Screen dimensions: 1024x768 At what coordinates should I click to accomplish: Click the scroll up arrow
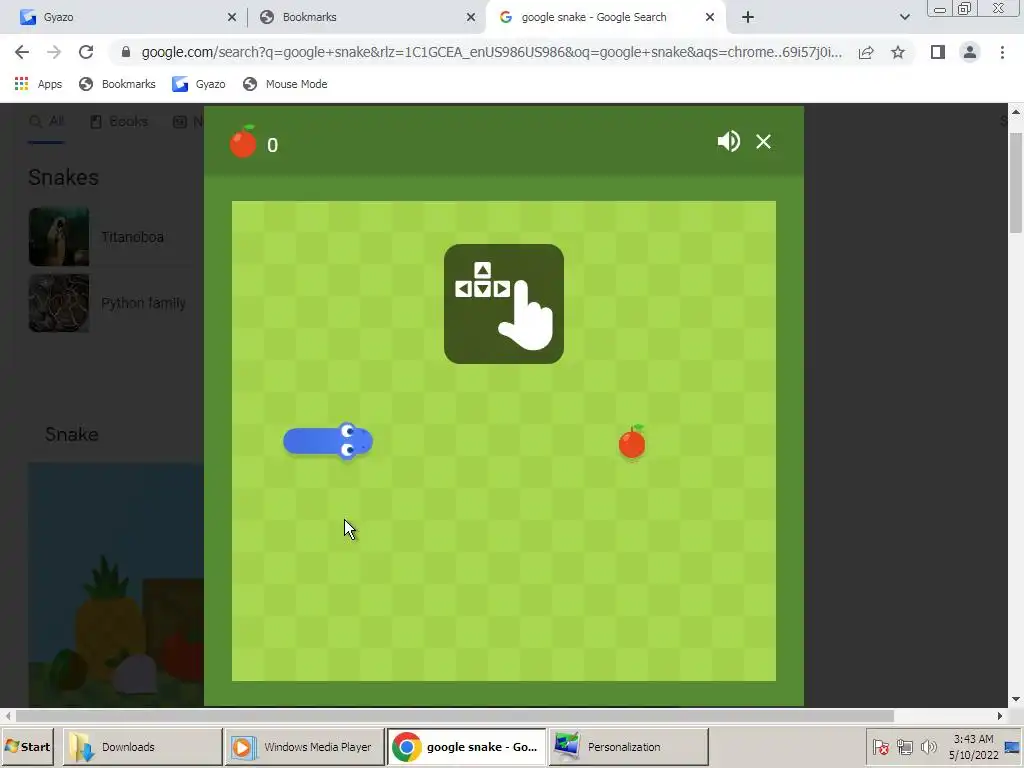1016,112
